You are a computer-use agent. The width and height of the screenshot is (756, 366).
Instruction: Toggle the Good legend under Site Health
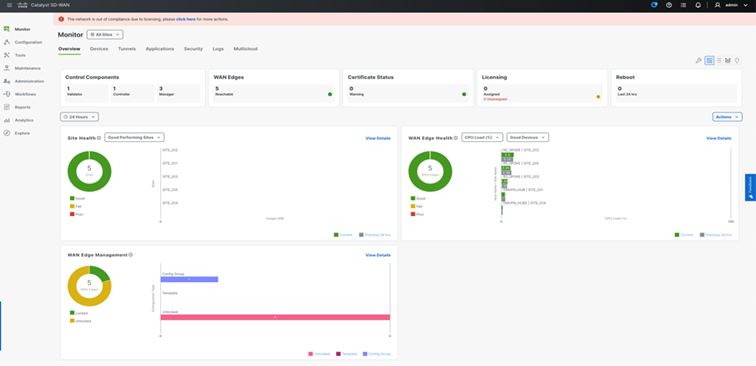(x=77, y=198)
